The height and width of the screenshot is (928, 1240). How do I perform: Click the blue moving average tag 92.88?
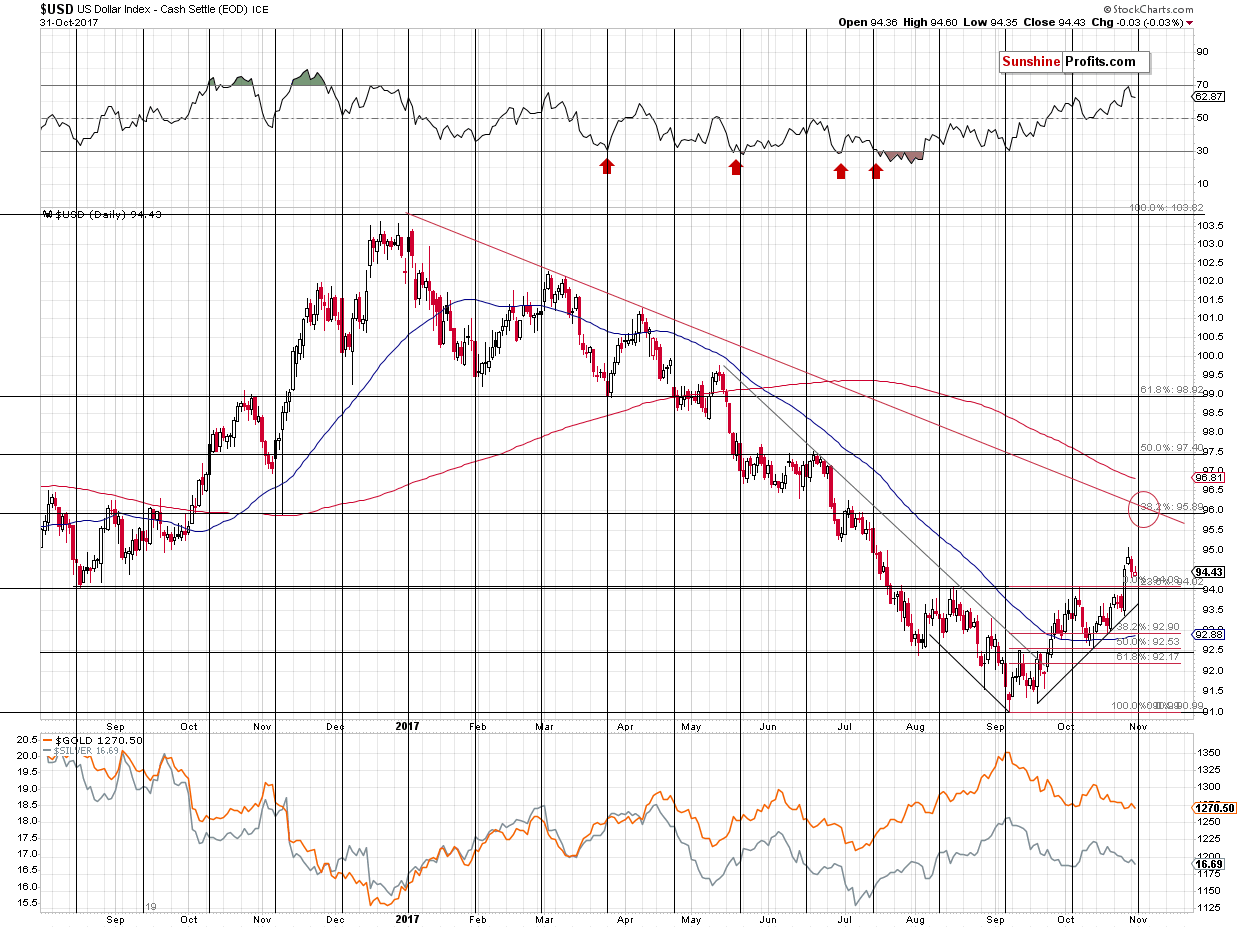[x=1209, y=633]
